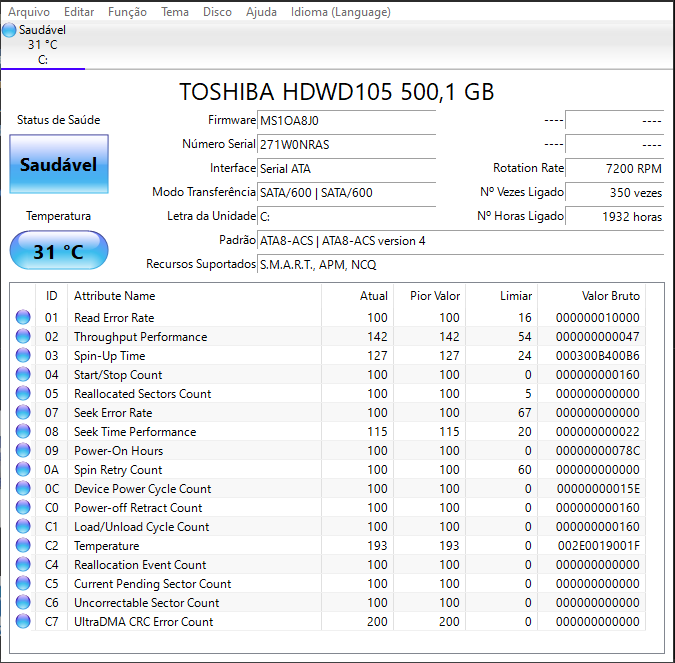Viewport: 675px width, 663px height.
Task: Open the Arquivo menu
Action: (x=29, y=12)
